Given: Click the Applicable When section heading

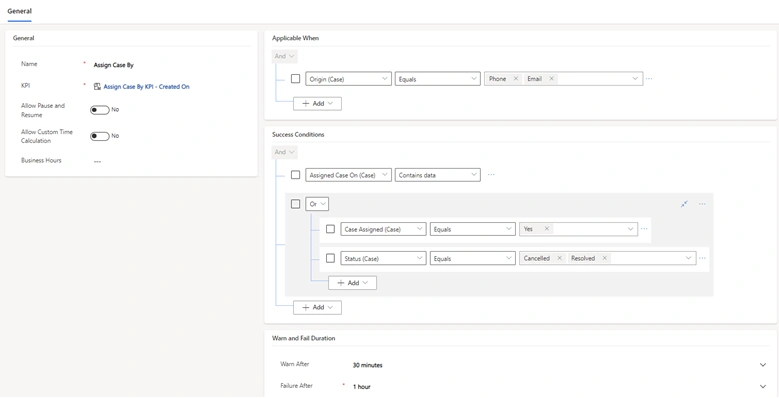Looking at the screenshot, I should tap(296, 38).
